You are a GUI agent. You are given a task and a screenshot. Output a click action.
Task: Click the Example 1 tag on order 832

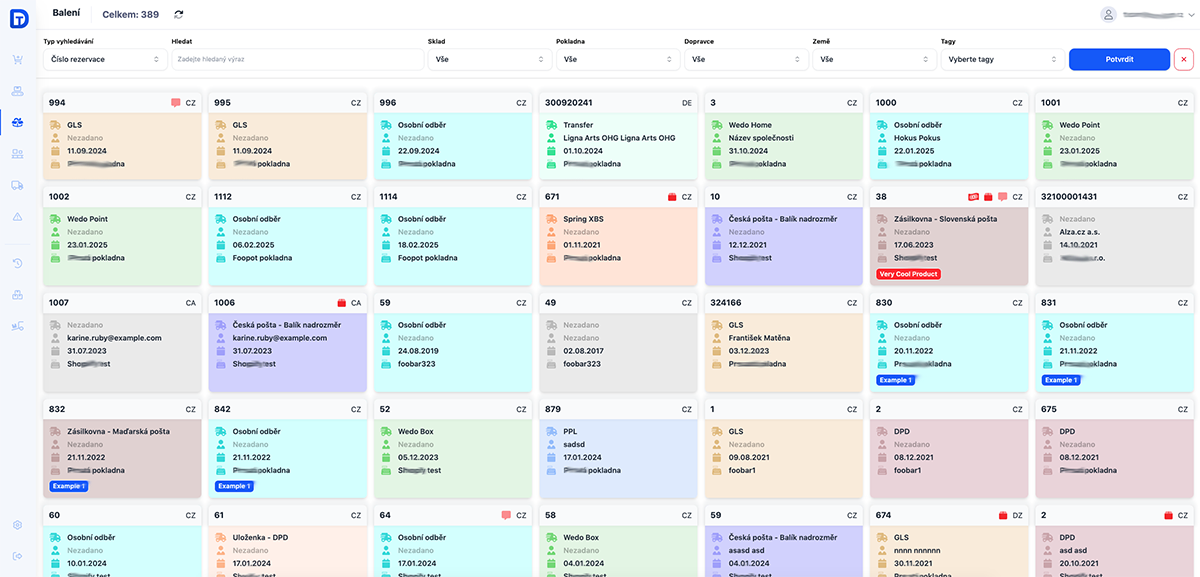68,486
